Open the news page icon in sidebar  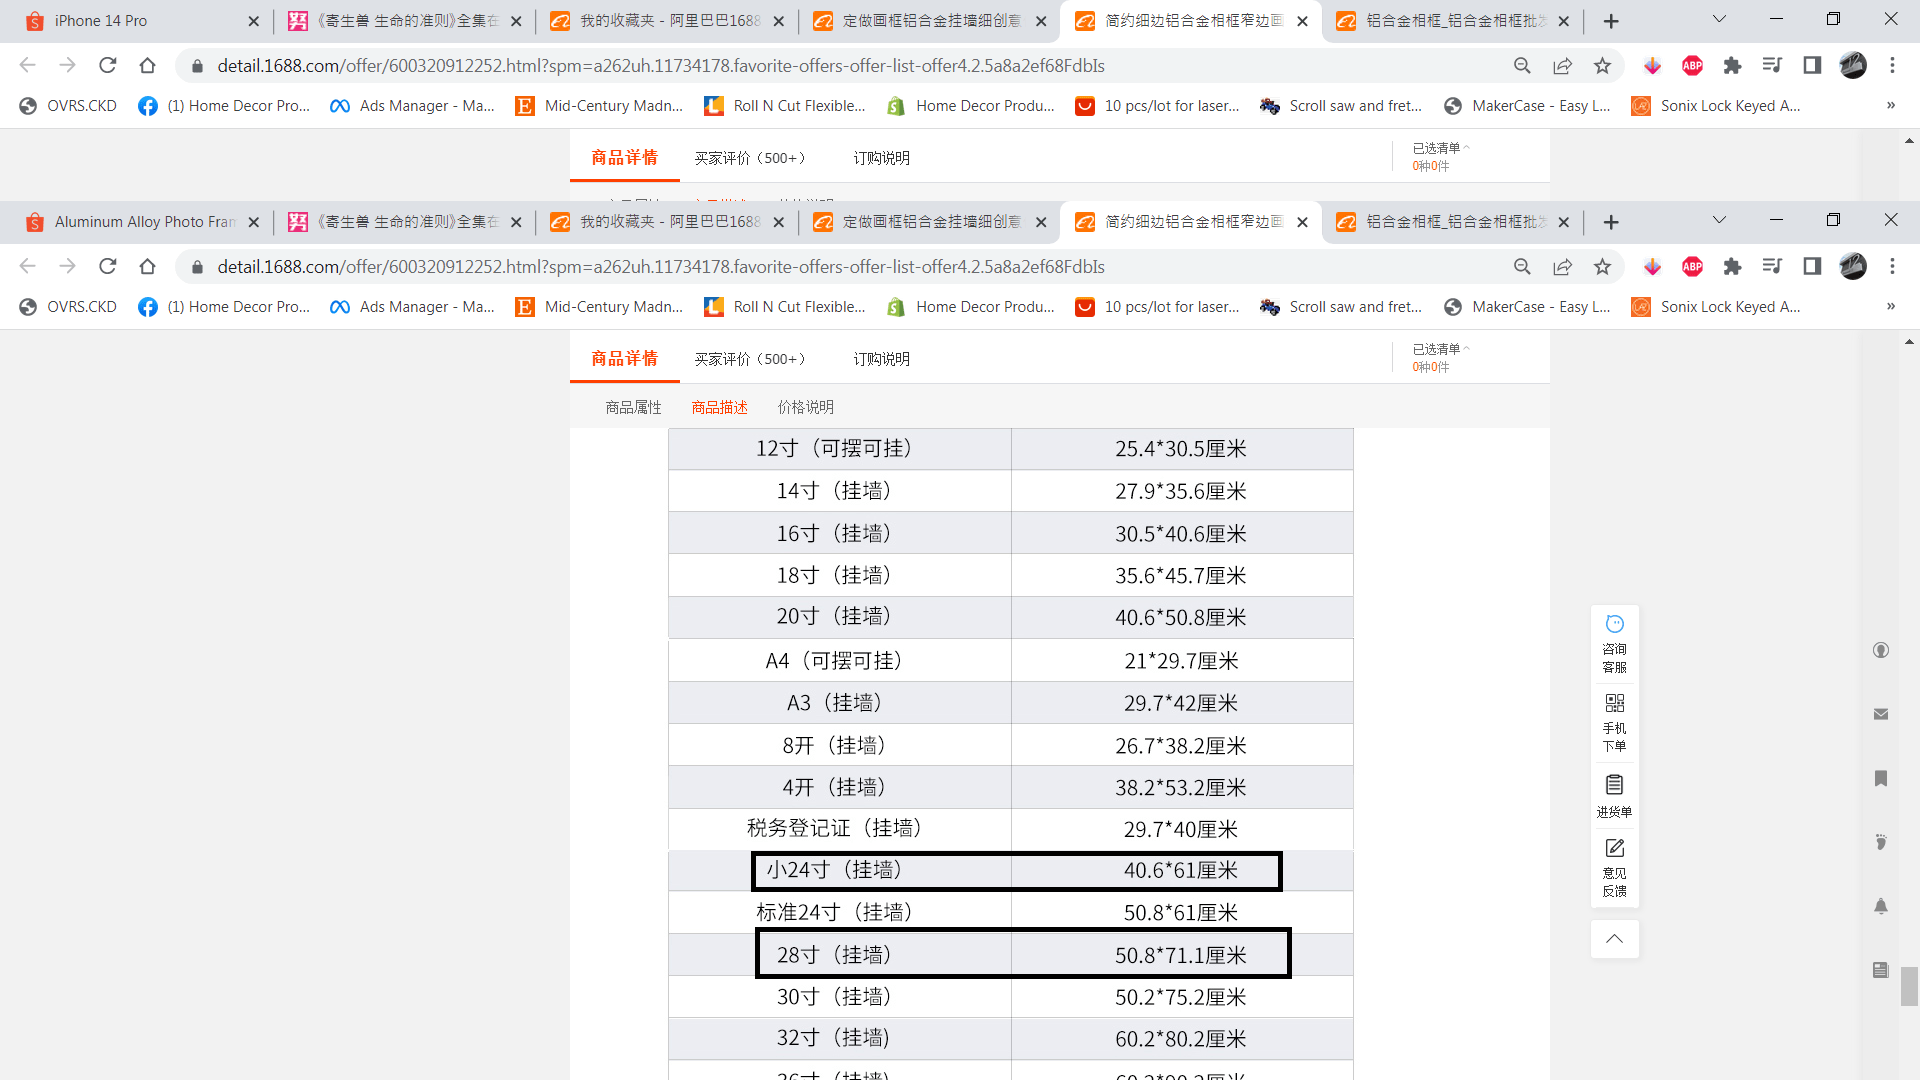pos(1880,970)
